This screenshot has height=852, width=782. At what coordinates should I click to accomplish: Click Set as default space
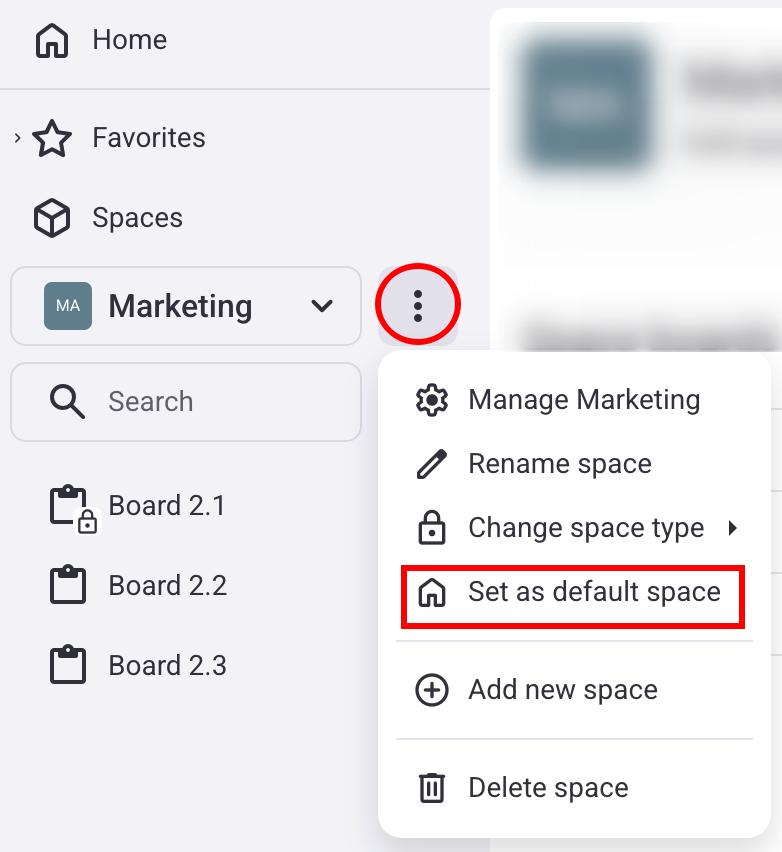(594, 592)
